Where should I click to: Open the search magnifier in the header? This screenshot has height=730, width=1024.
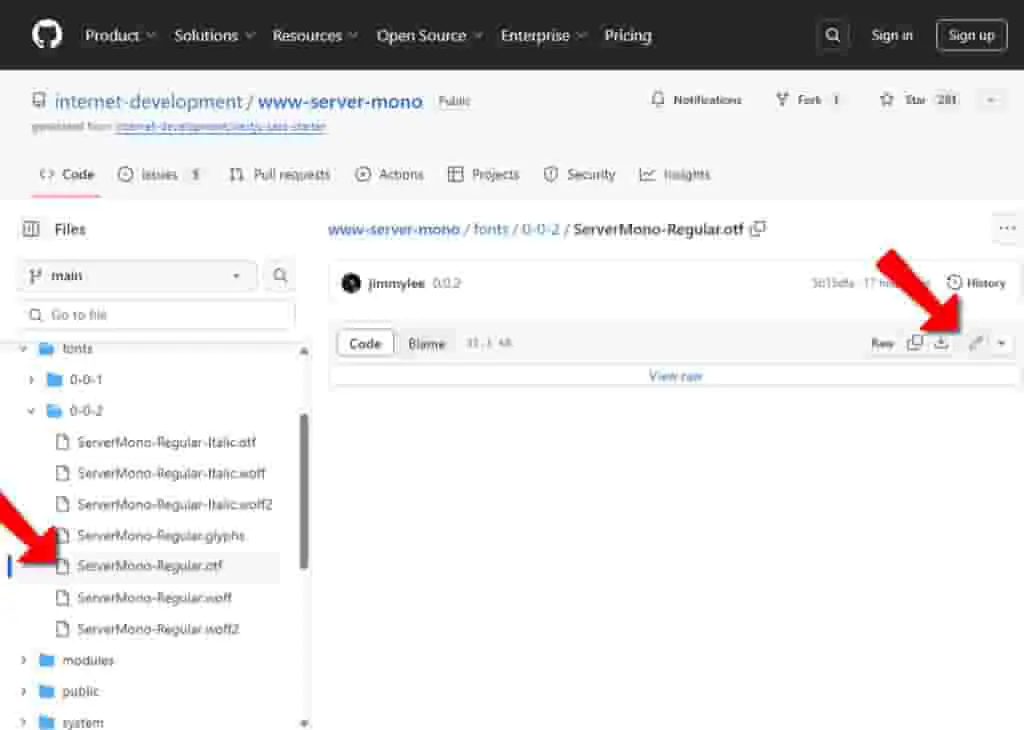coord(832,35)
